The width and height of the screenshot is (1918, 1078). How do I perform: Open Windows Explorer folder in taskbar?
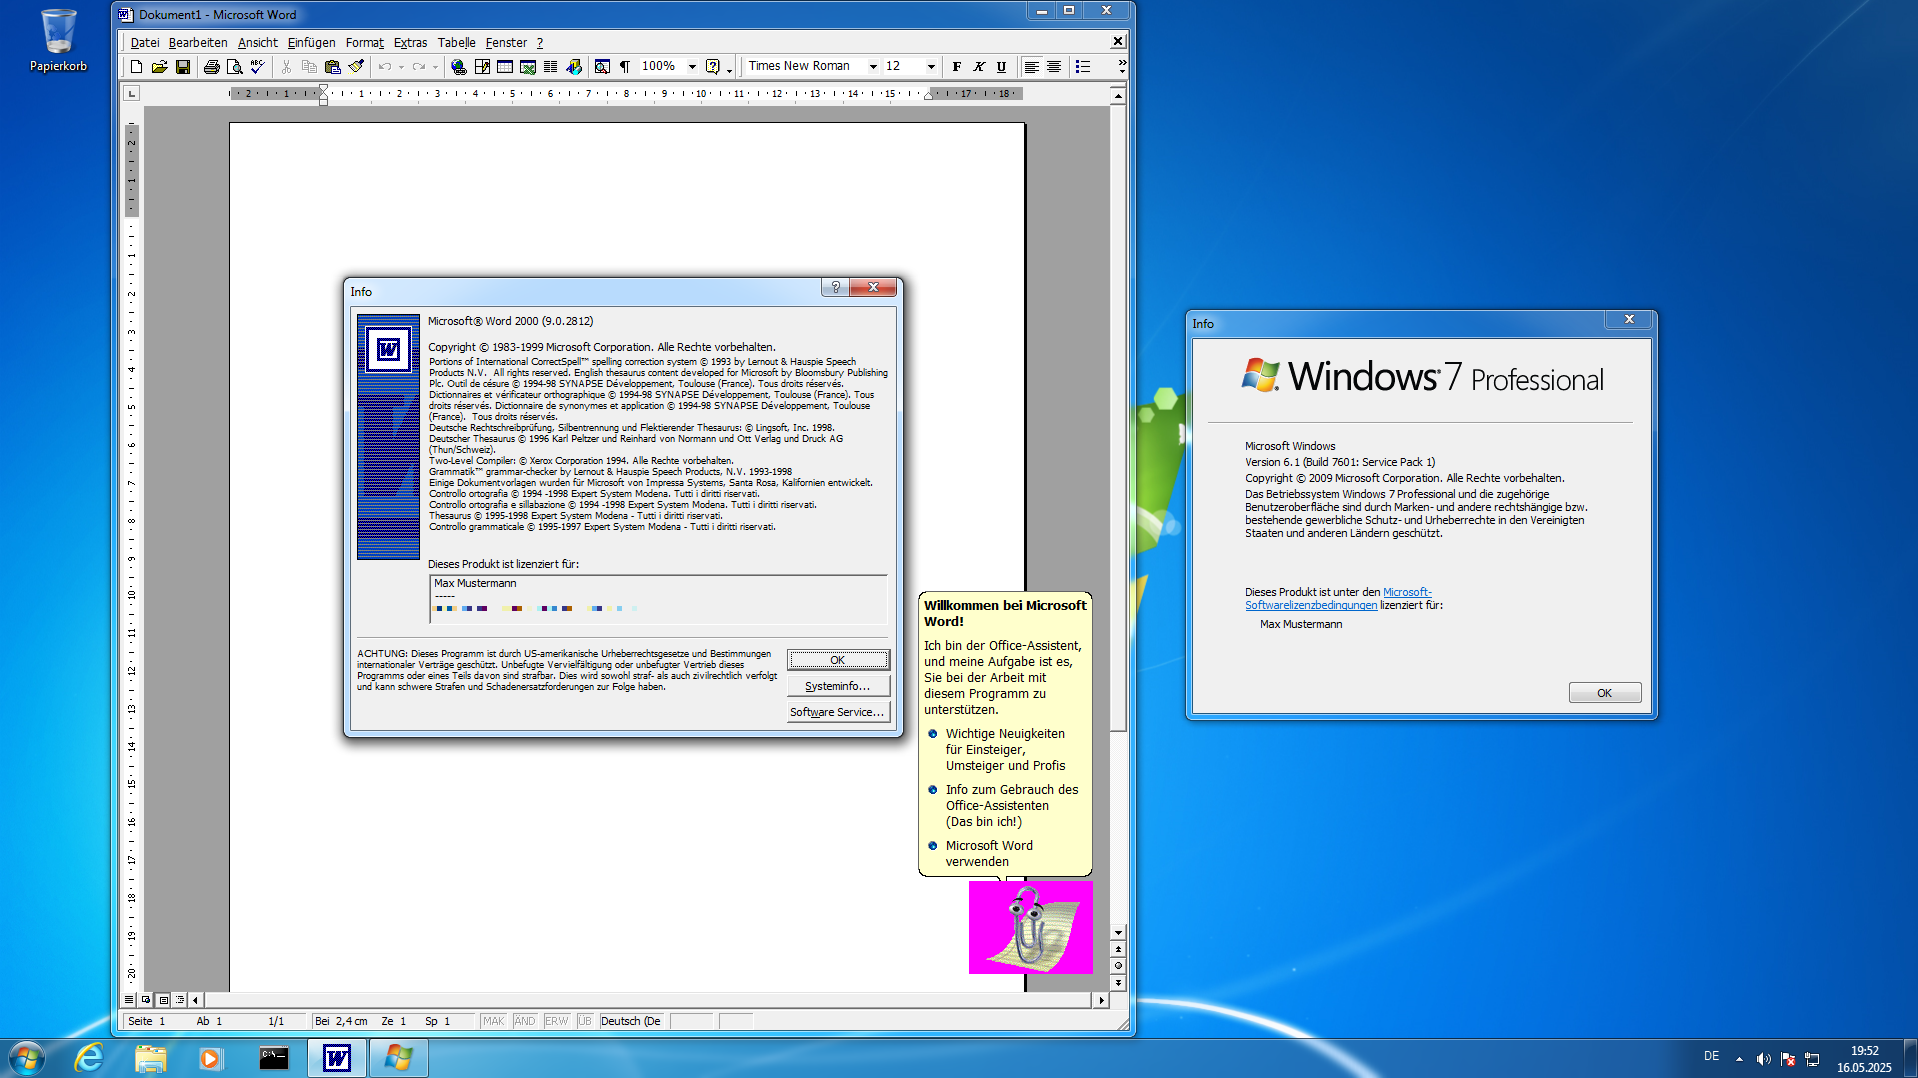point(151,1057)
